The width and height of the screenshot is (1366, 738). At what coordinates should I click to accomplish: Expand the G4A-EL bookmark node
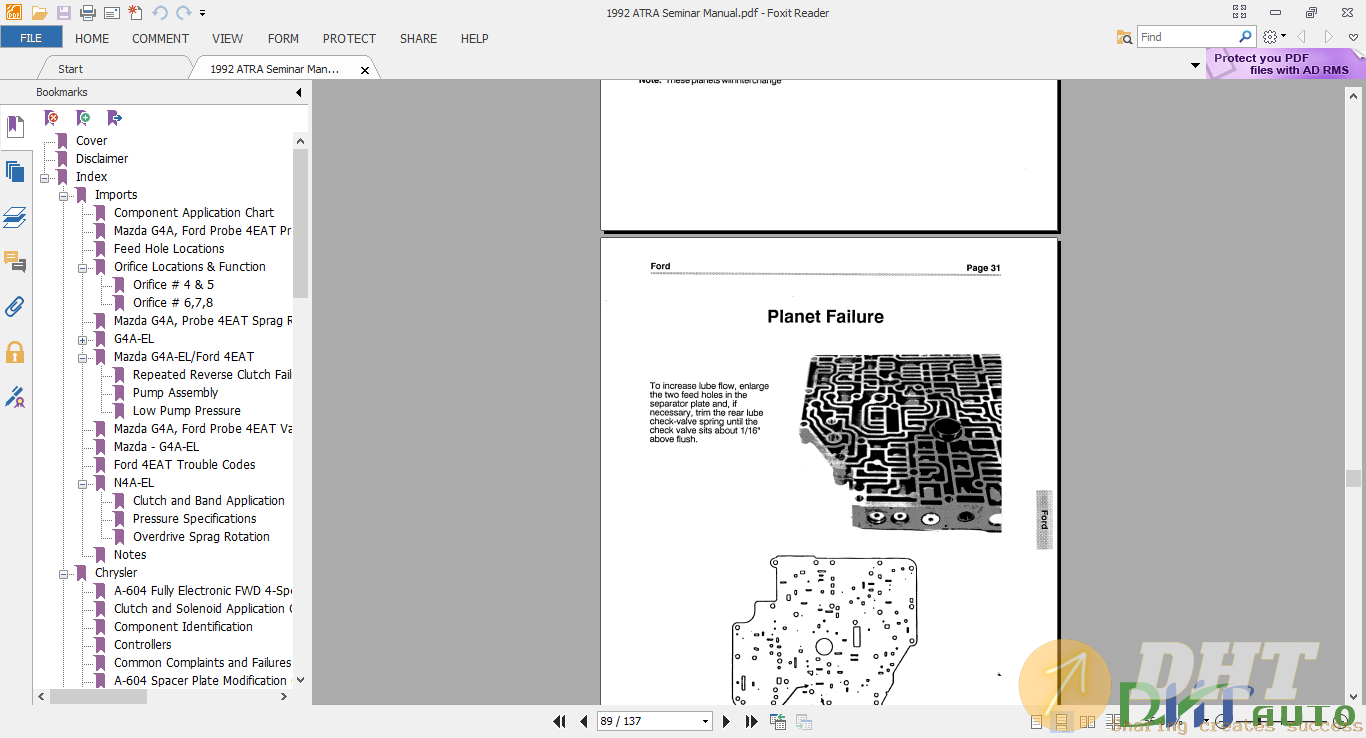(82, 339)
